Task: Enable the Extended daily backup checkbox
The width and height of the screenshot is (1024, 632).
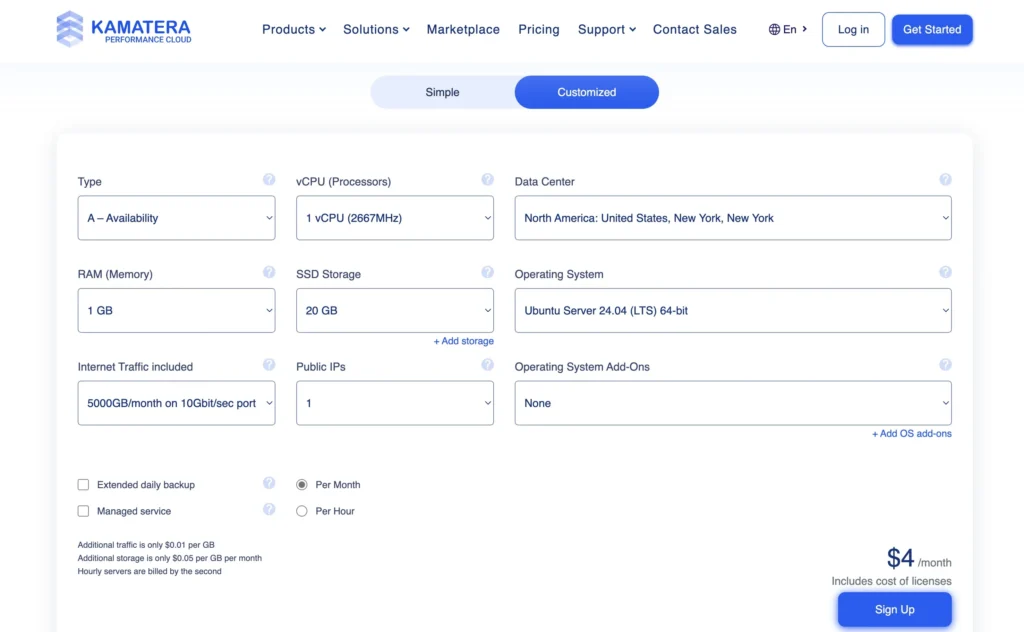Action: (x=84, y=485)
